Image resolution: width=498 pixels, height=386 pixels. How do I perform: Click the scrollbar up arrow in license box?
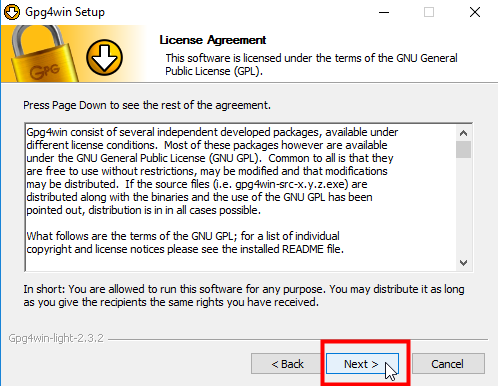coord(463,133)
